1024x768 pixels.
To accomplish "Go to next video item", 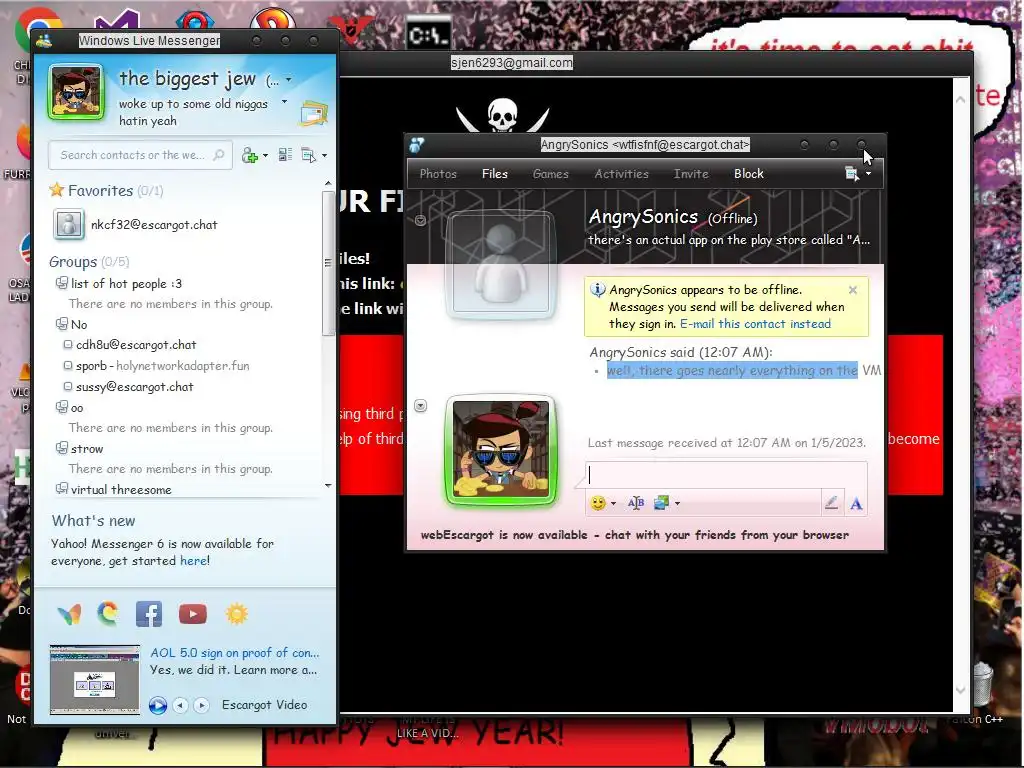I will (202, 705).
